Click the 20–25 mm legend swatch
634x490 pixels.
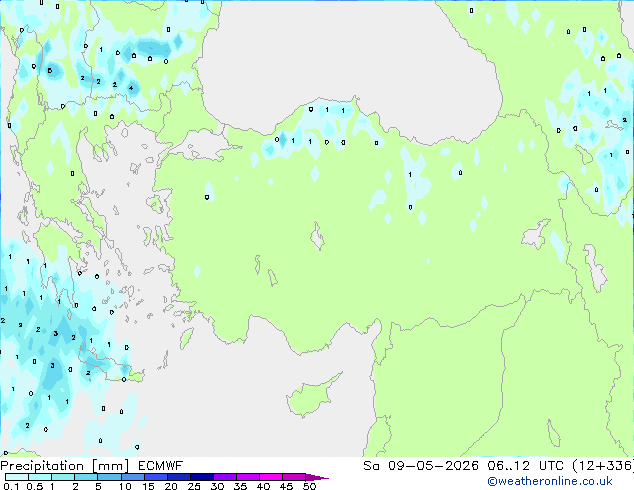178,477
